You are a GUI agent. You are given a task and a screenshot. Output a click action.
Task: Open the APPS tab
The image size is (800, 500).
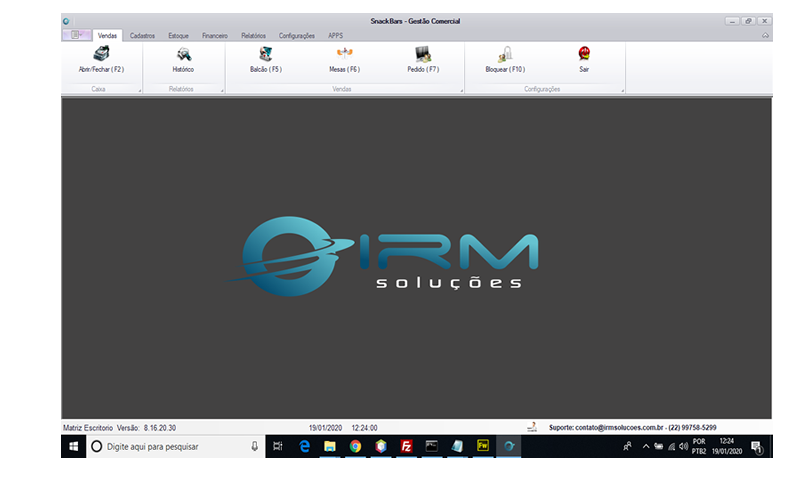[x=336, y=36]
